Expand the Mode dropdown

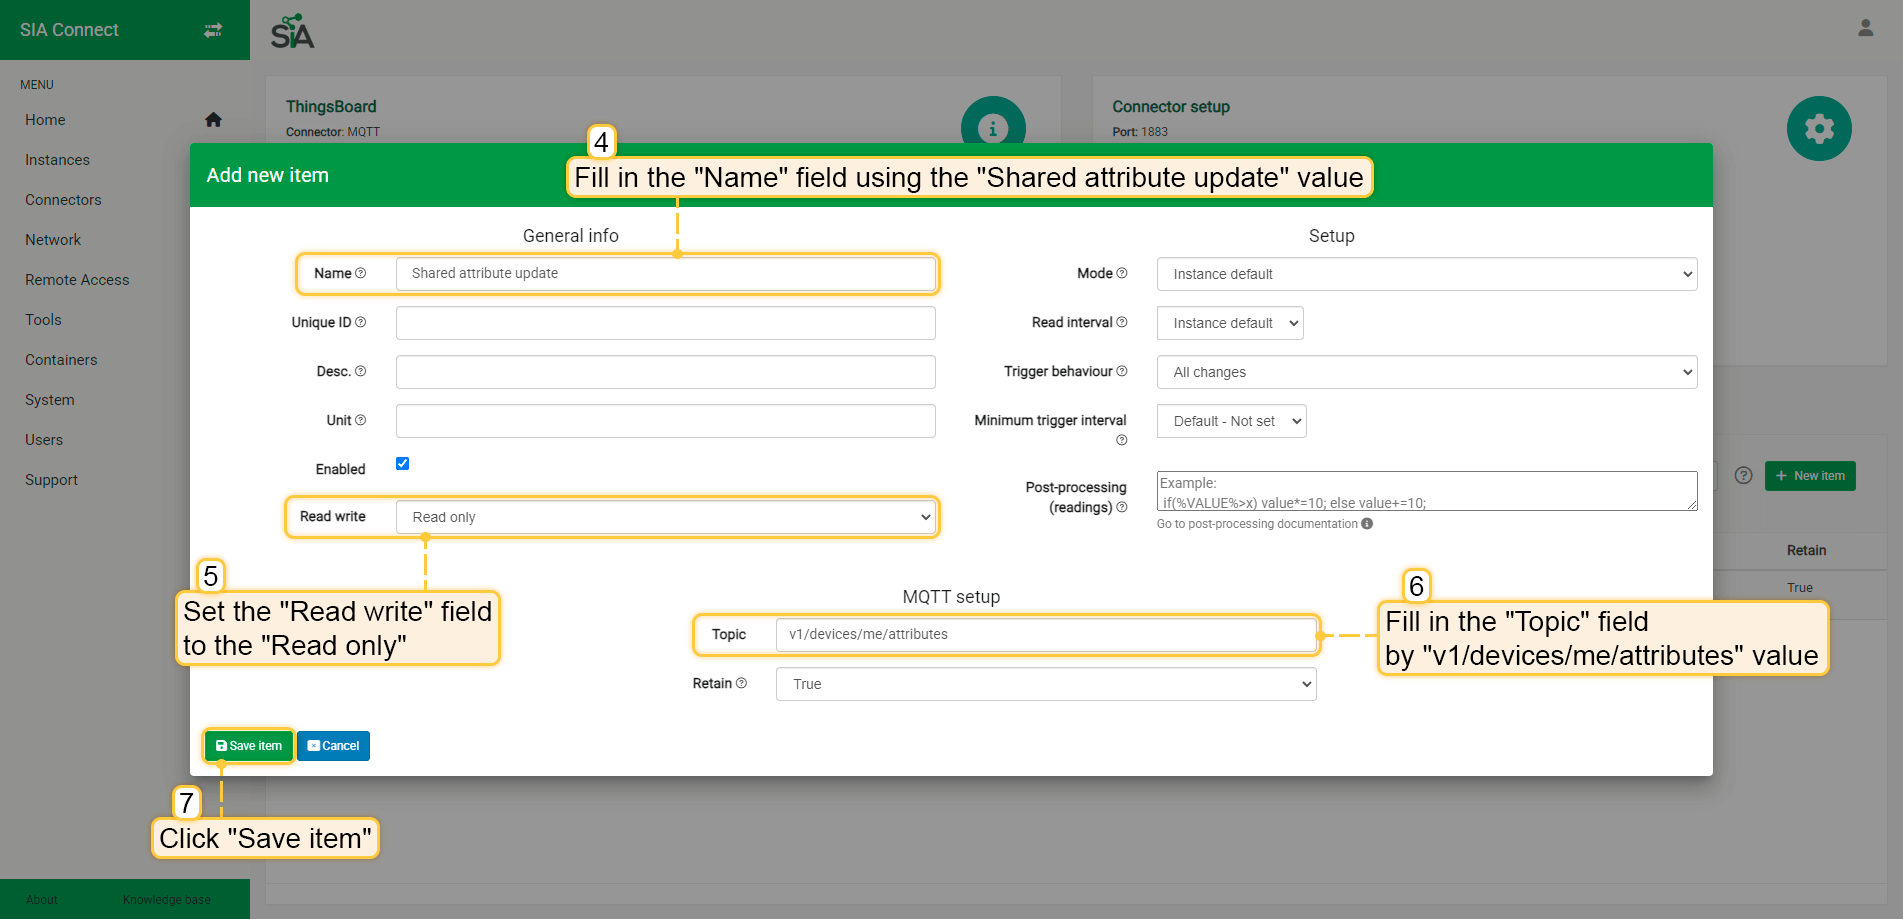point(1426,274)
